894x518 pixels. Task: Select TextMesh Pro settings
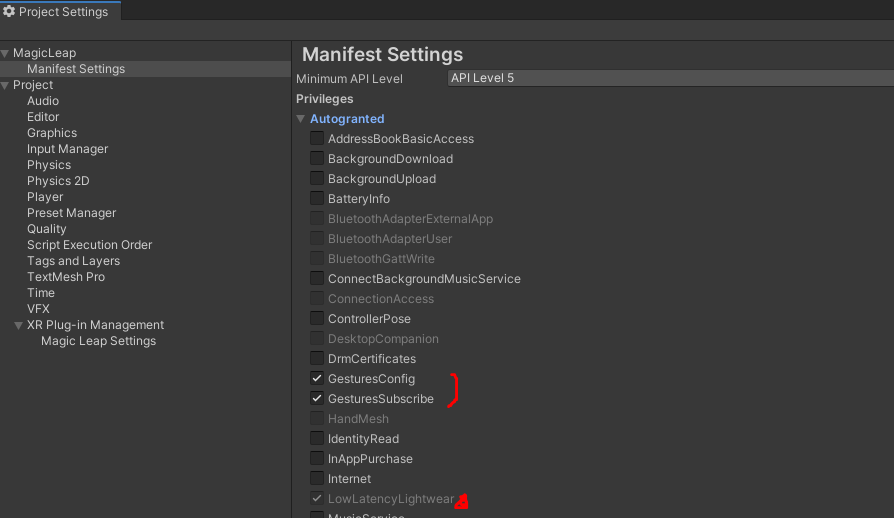coord(66,277)
